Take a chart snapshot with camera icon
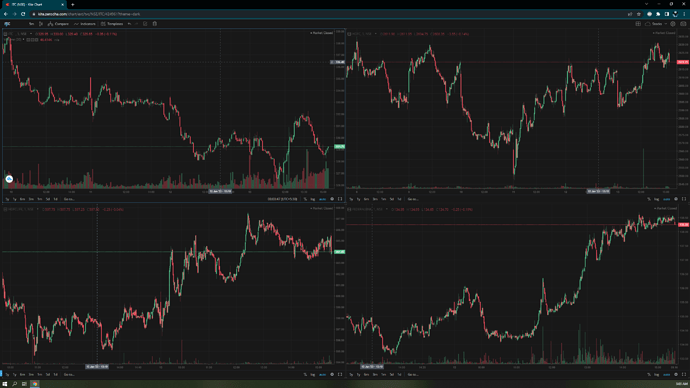Viewport: 690px width, 388px height. [683, 24]
